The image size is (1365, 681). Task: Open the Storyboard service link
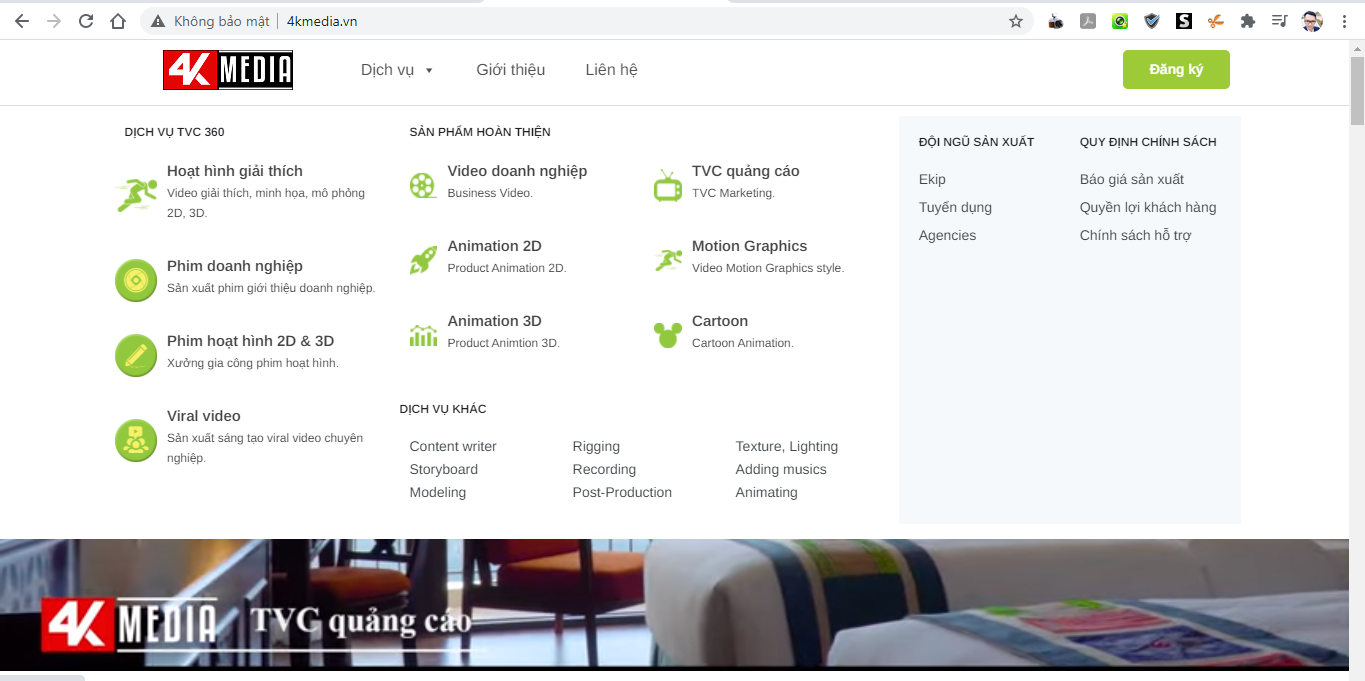pyautogui.click(x=443, y=470)
